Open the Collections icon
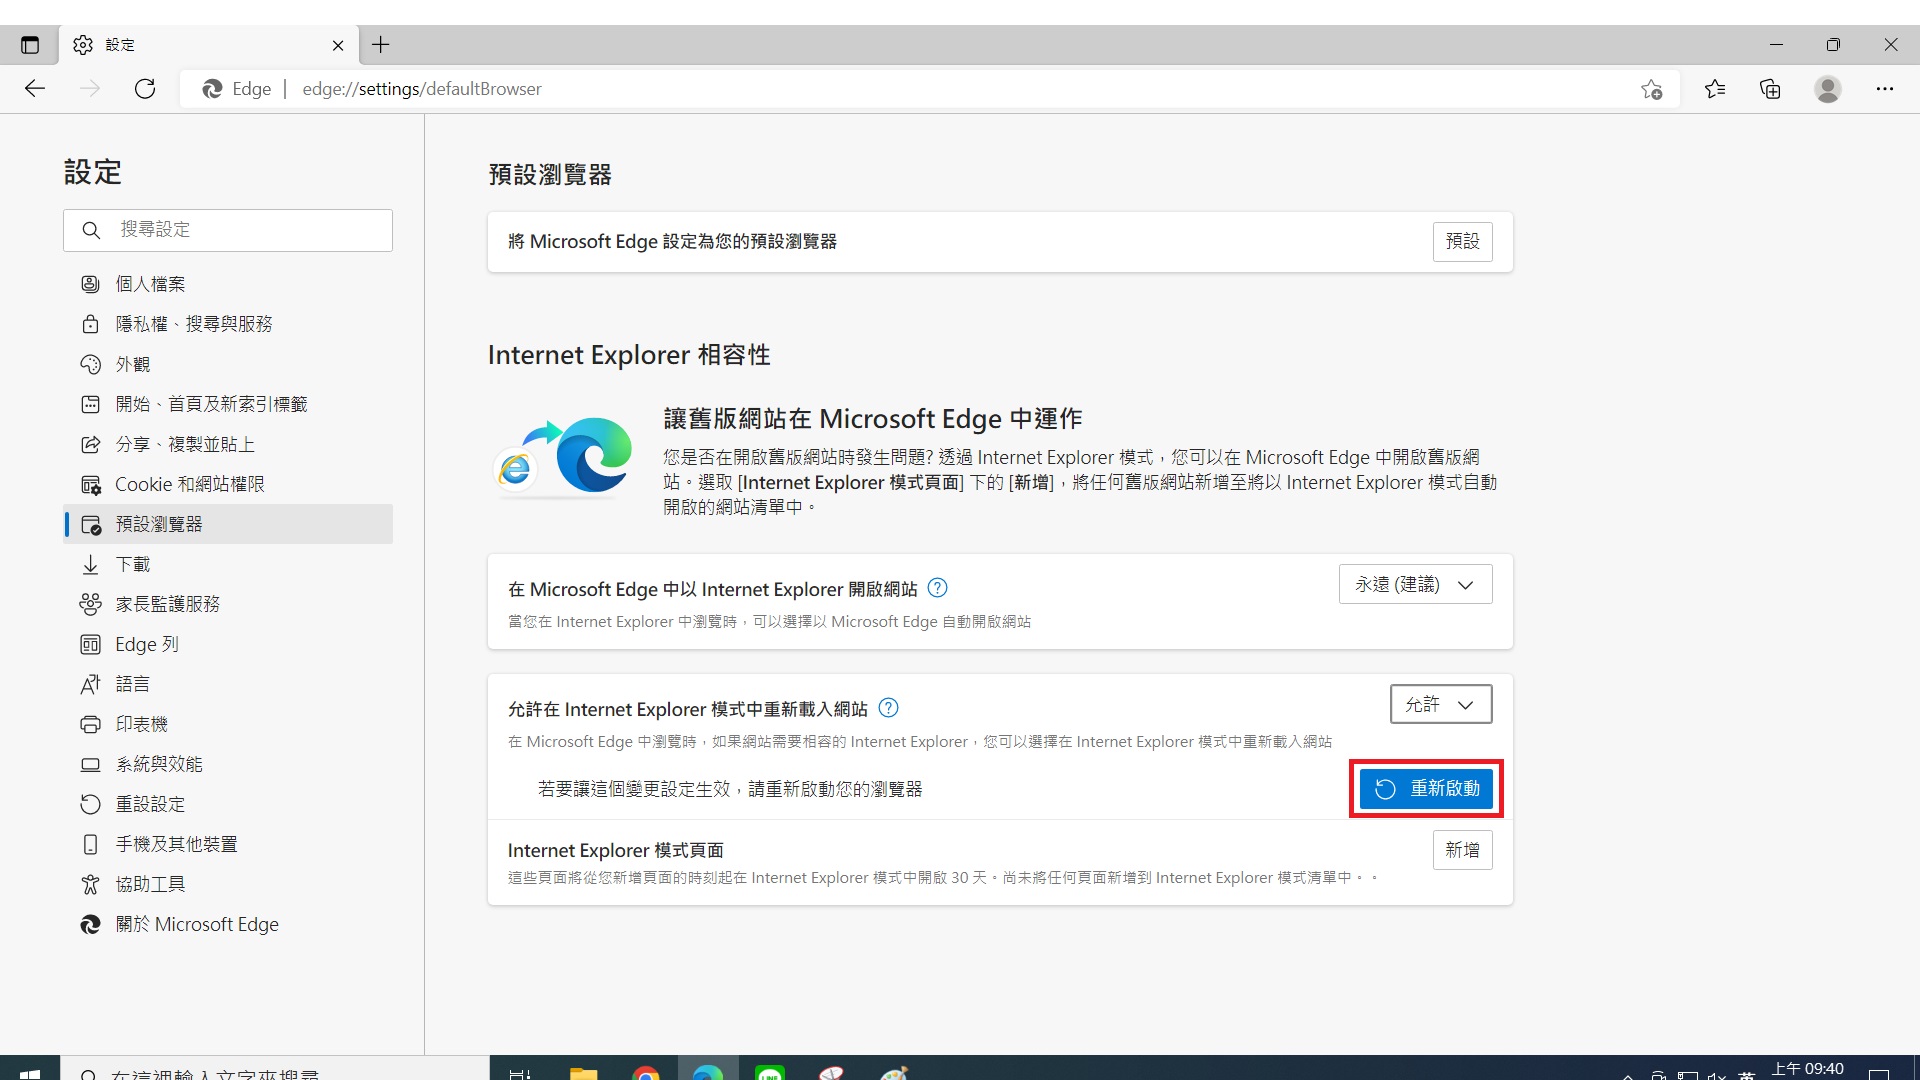This screenshot has height=1080, width=1920. pos(1770,89)
